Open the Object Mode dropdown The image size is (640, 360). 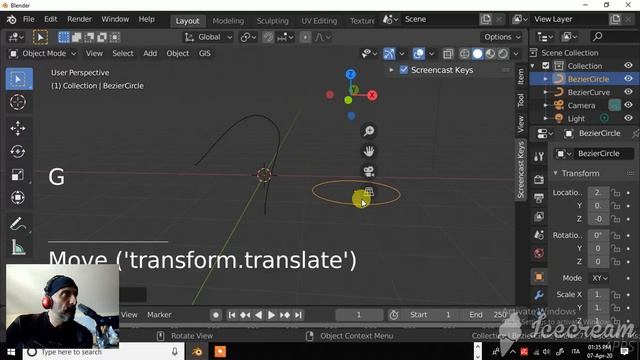(42, 53)
